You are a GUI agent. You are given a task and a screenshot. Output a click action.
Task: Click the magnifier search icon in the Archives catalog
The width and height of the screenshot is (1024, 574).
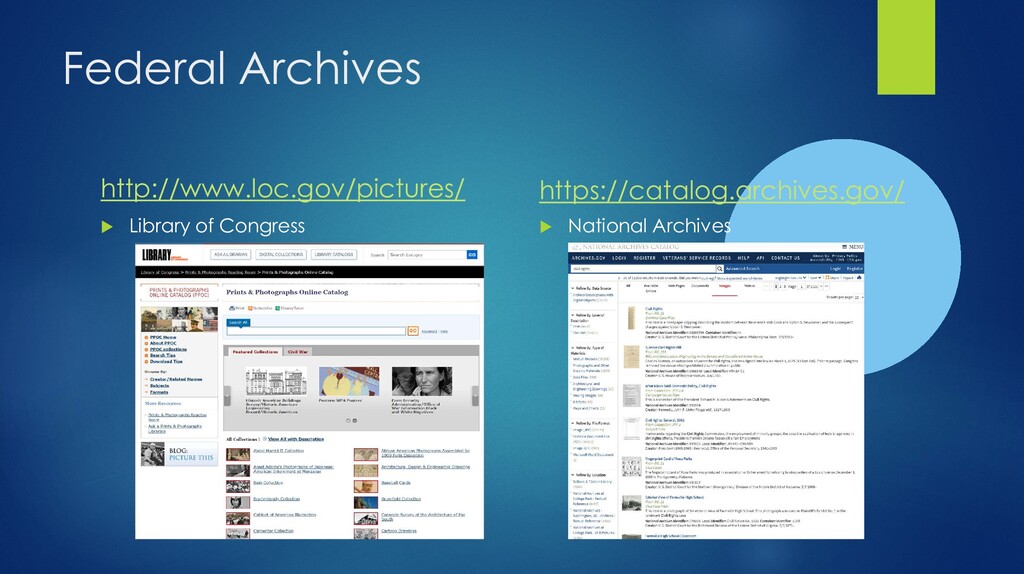tap(720, 268)
